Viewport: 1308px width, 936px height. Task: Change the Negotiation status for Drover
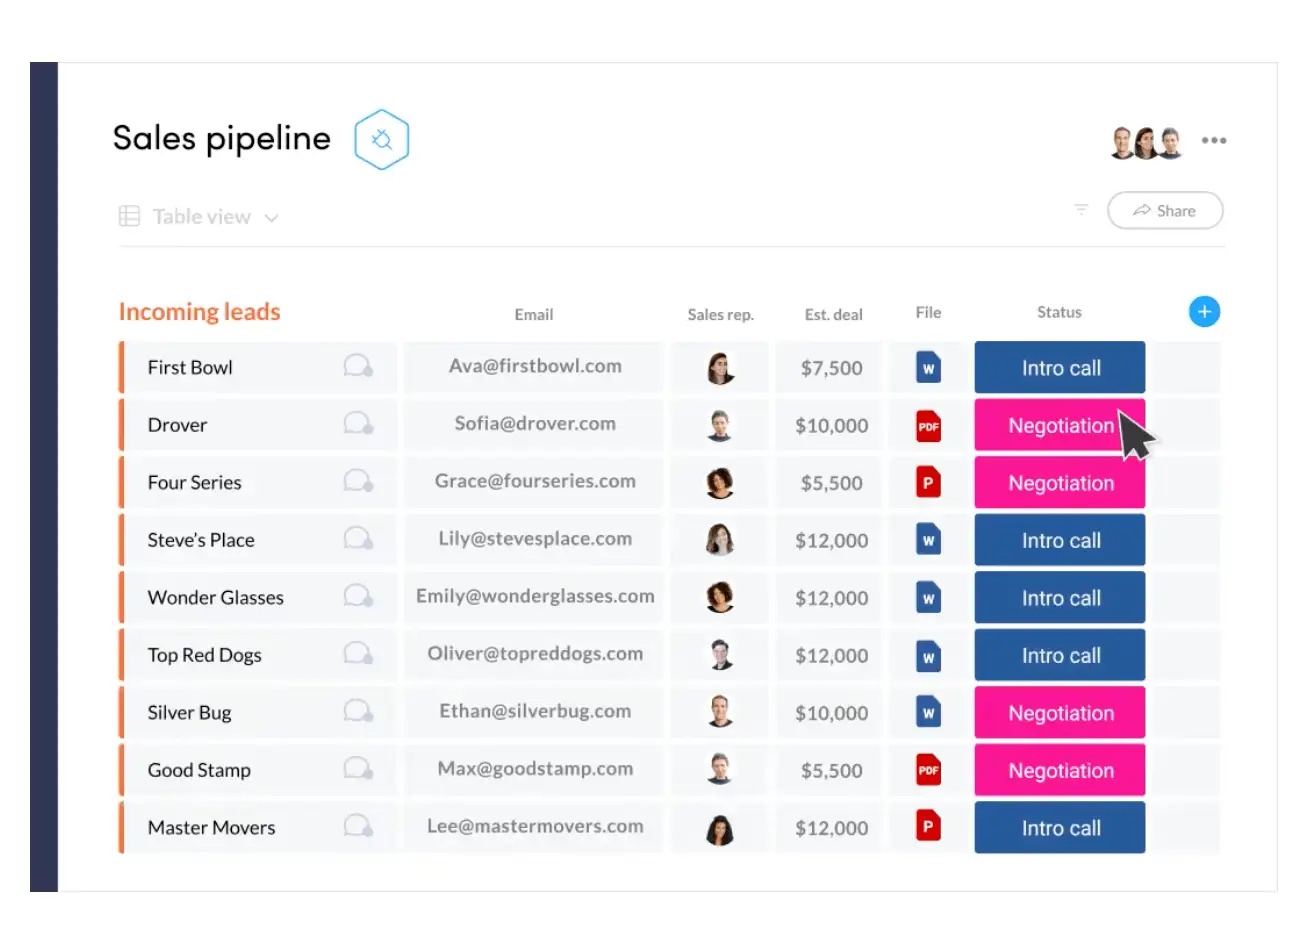click(x=1059, y=426)
